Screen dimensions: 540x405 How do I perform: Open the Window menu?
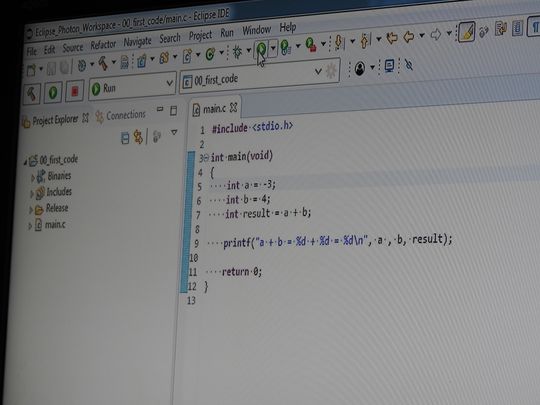pos(256,30)
